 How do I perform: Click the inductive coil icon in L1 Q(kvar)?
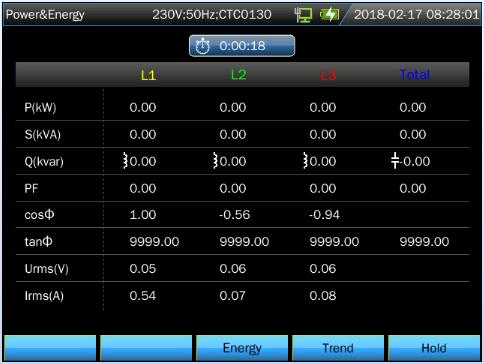125,161
